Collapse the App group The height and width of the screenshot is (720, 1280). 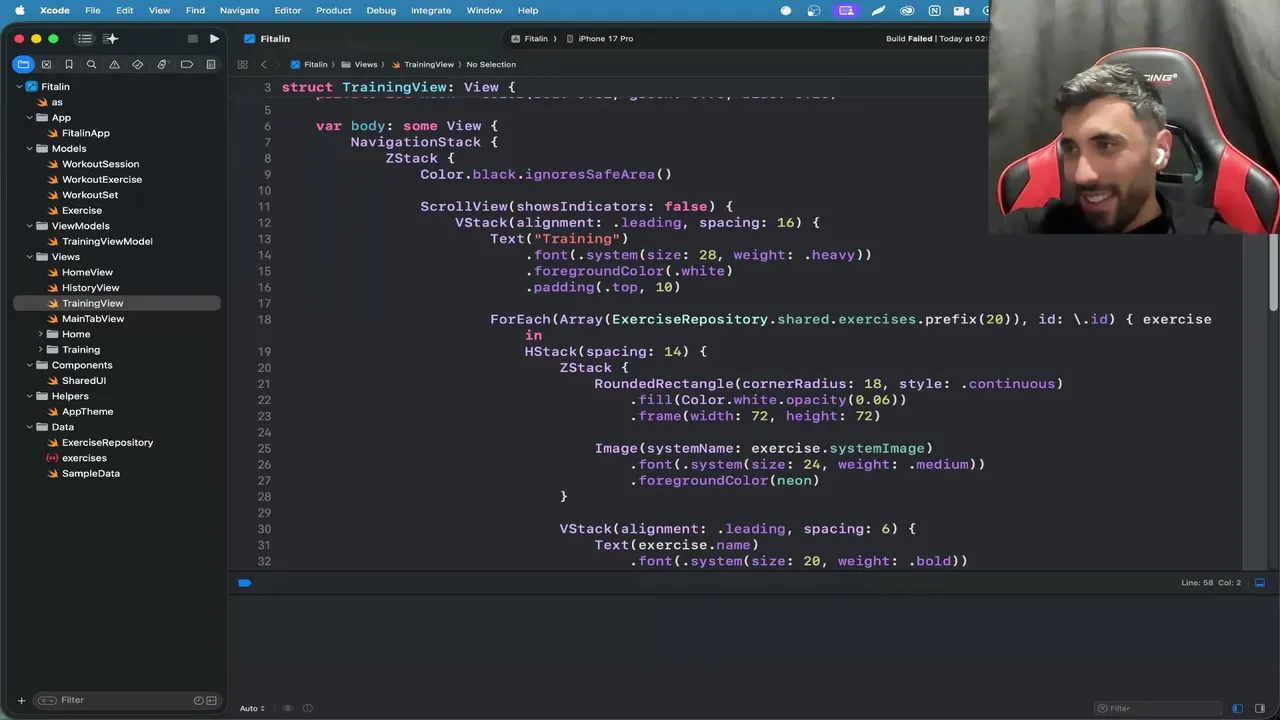(x=29, y=118)
